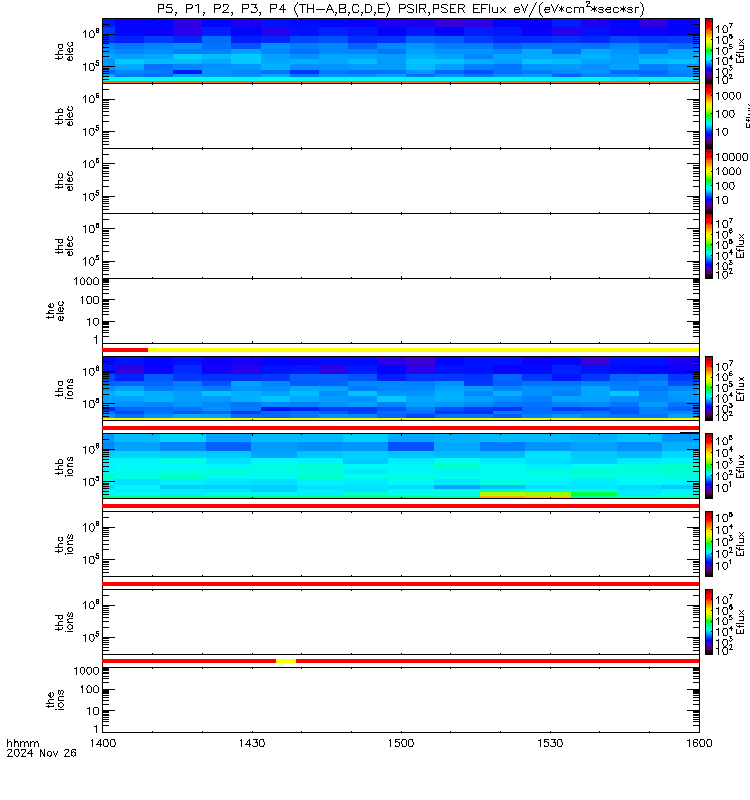Click the thb ions spectrogram panel
Viewport: 750px width, 800px height.
pyautogui.click(x=401, y=466)
